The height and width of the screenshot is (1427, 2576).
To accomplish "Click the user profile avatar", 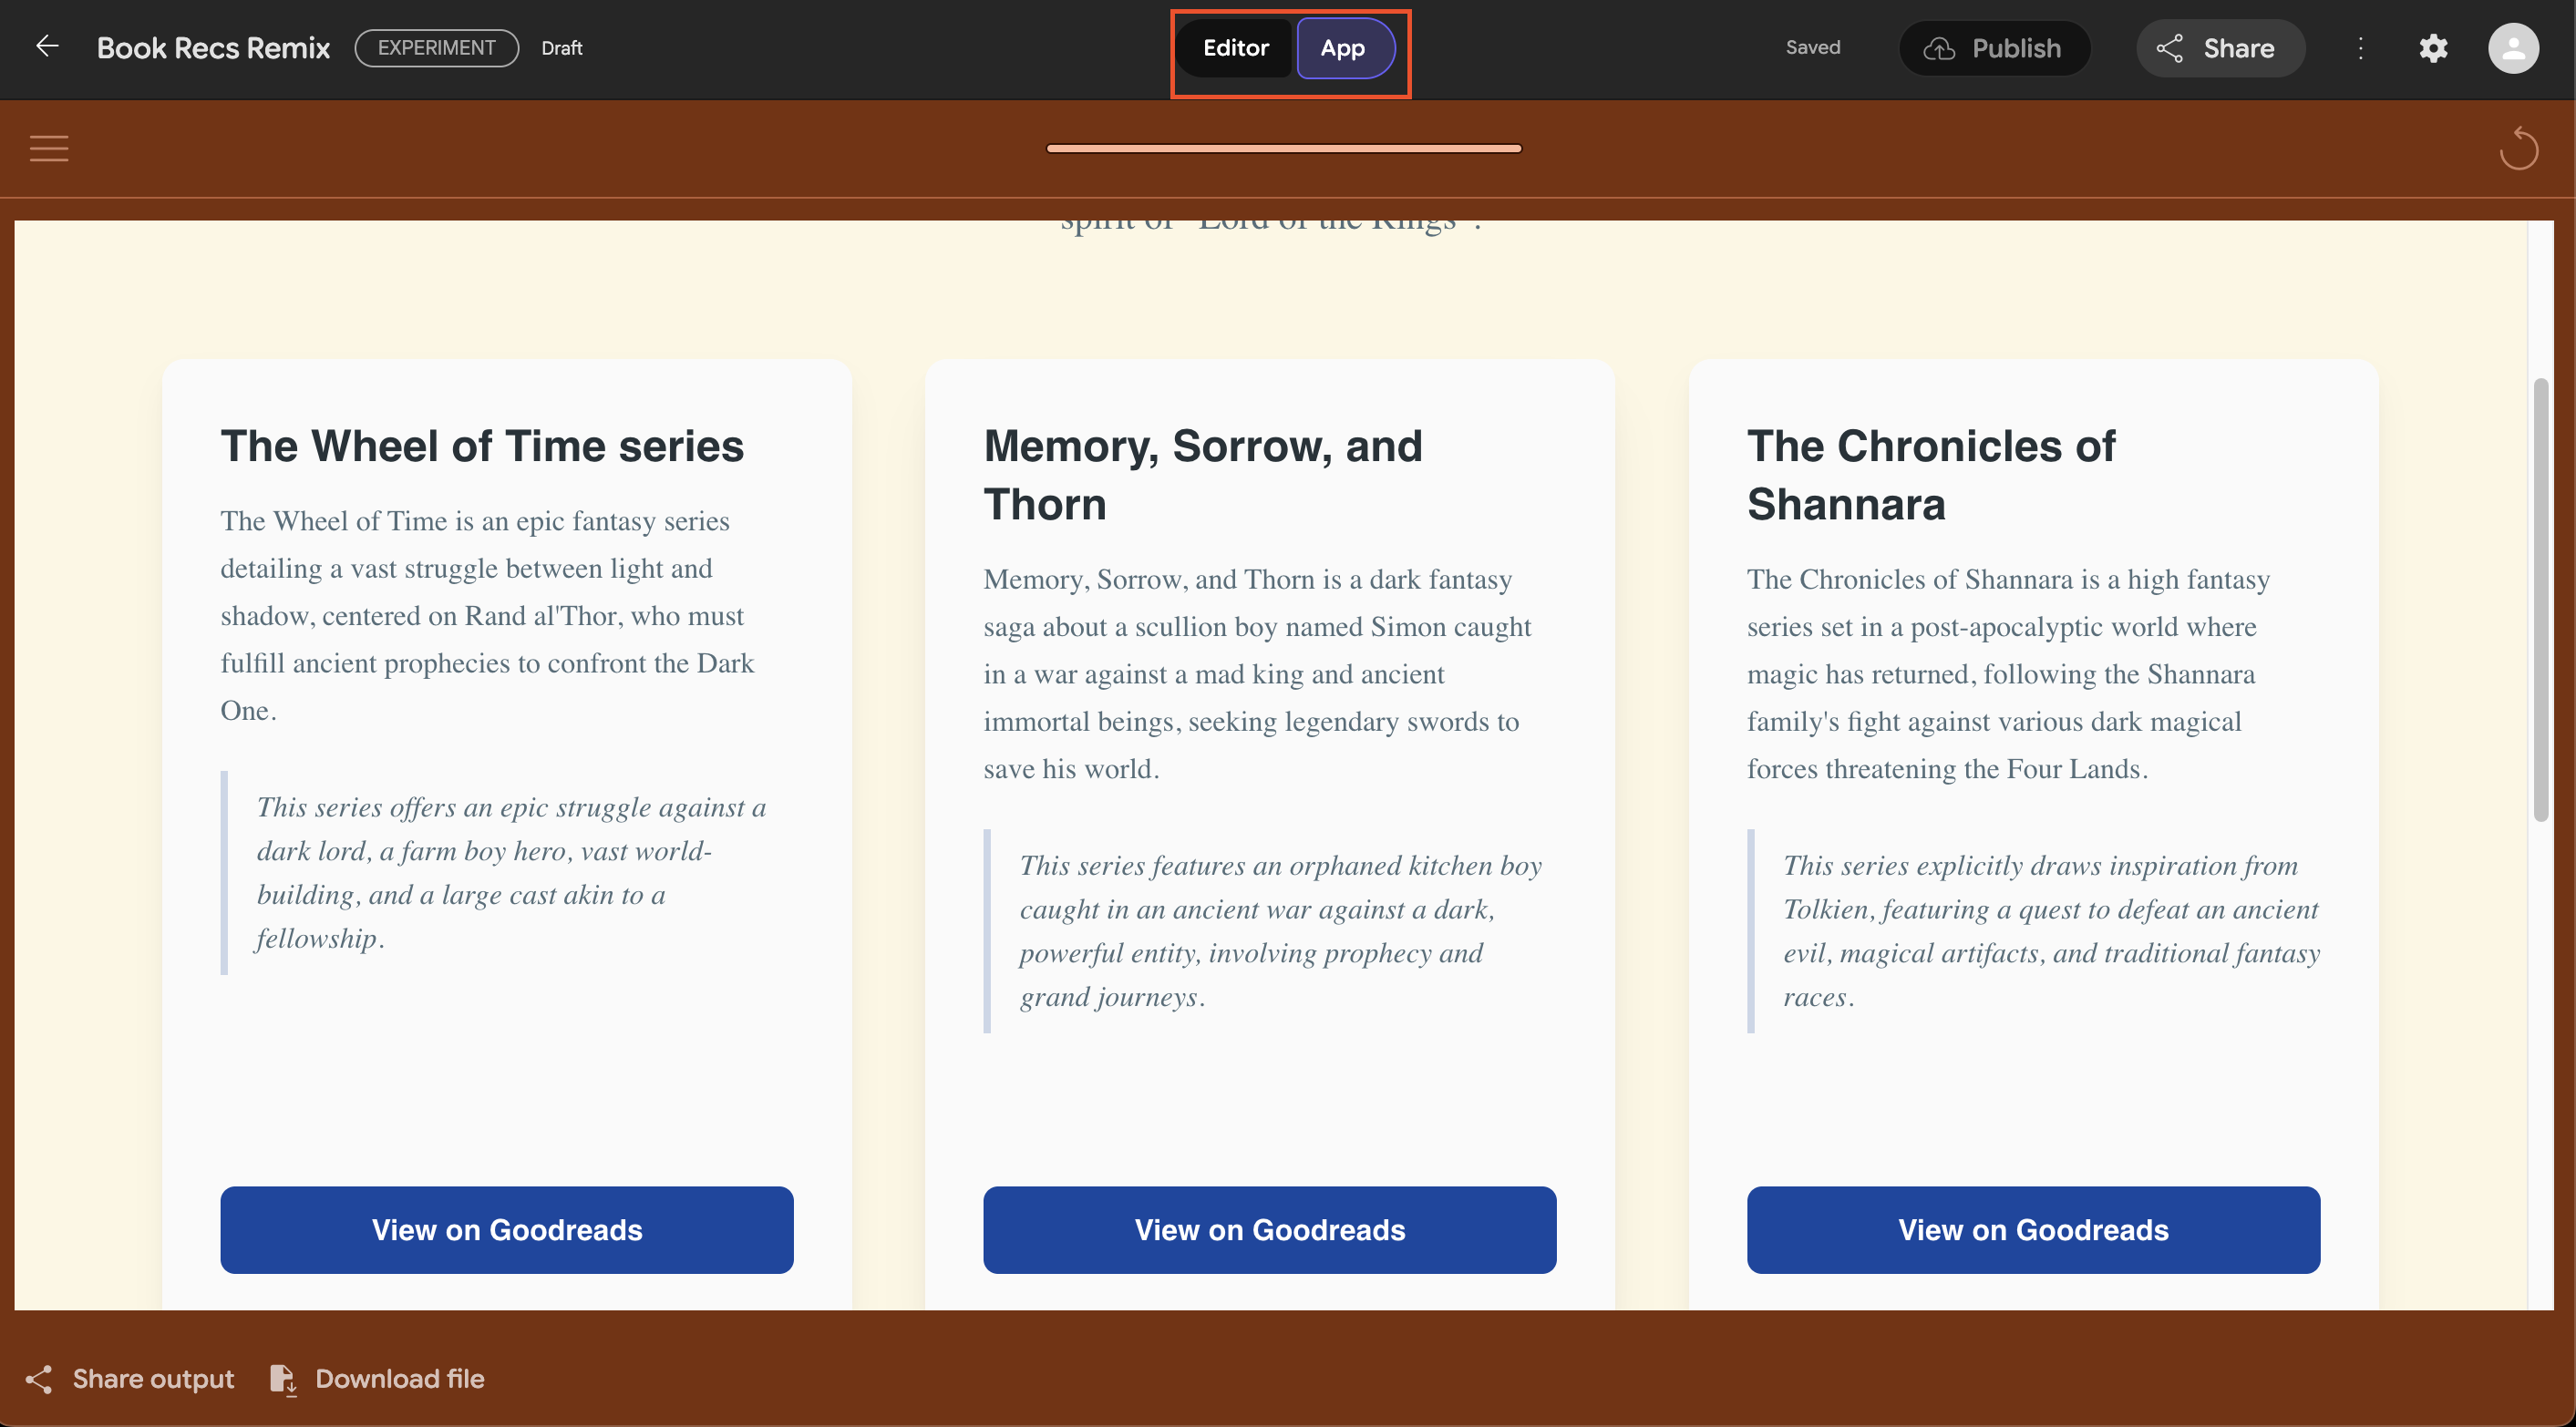I will 2512,48.
